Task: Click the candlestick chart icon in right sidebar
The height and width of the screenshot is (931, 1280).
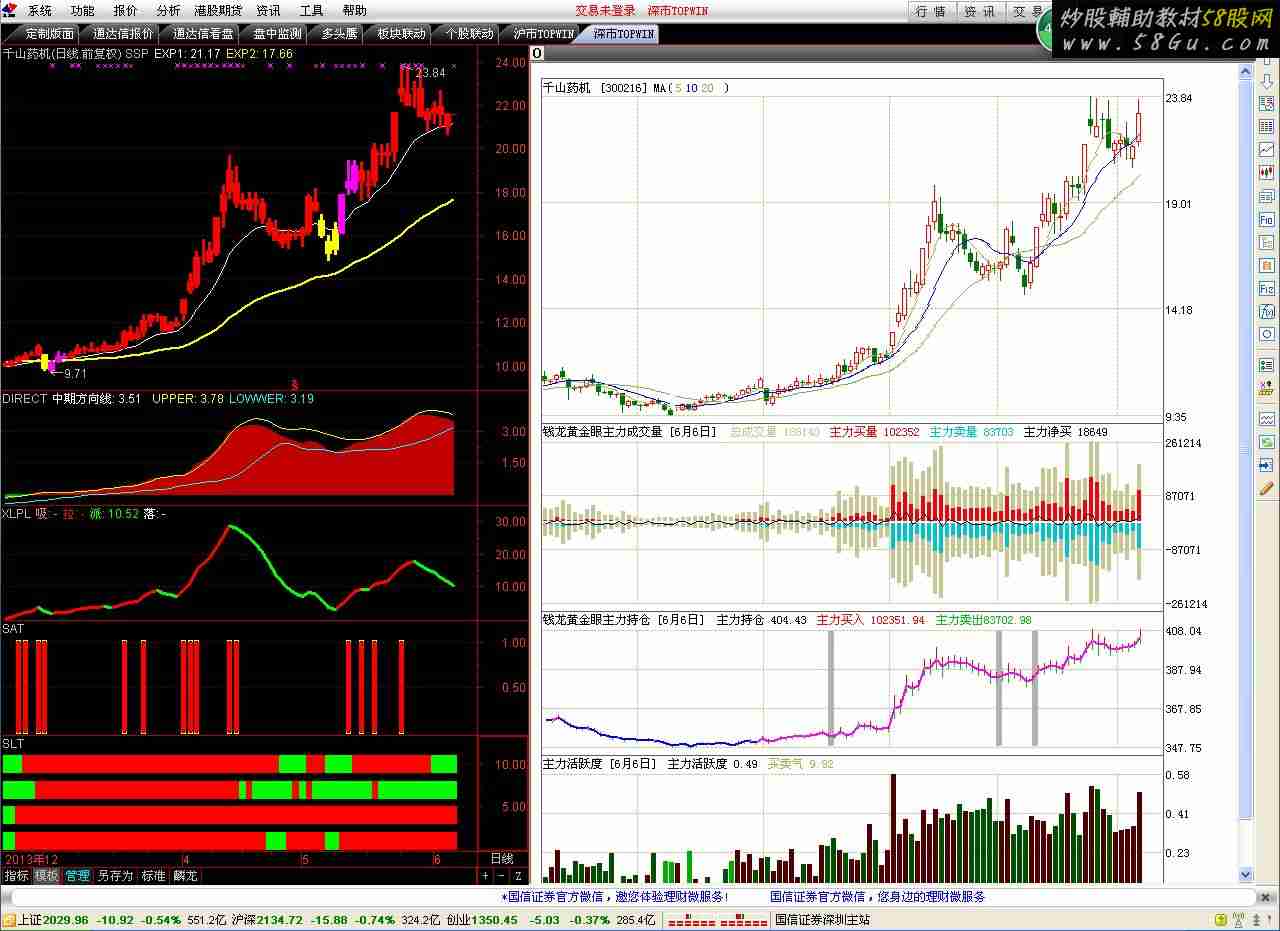Action: (1266, 173)
